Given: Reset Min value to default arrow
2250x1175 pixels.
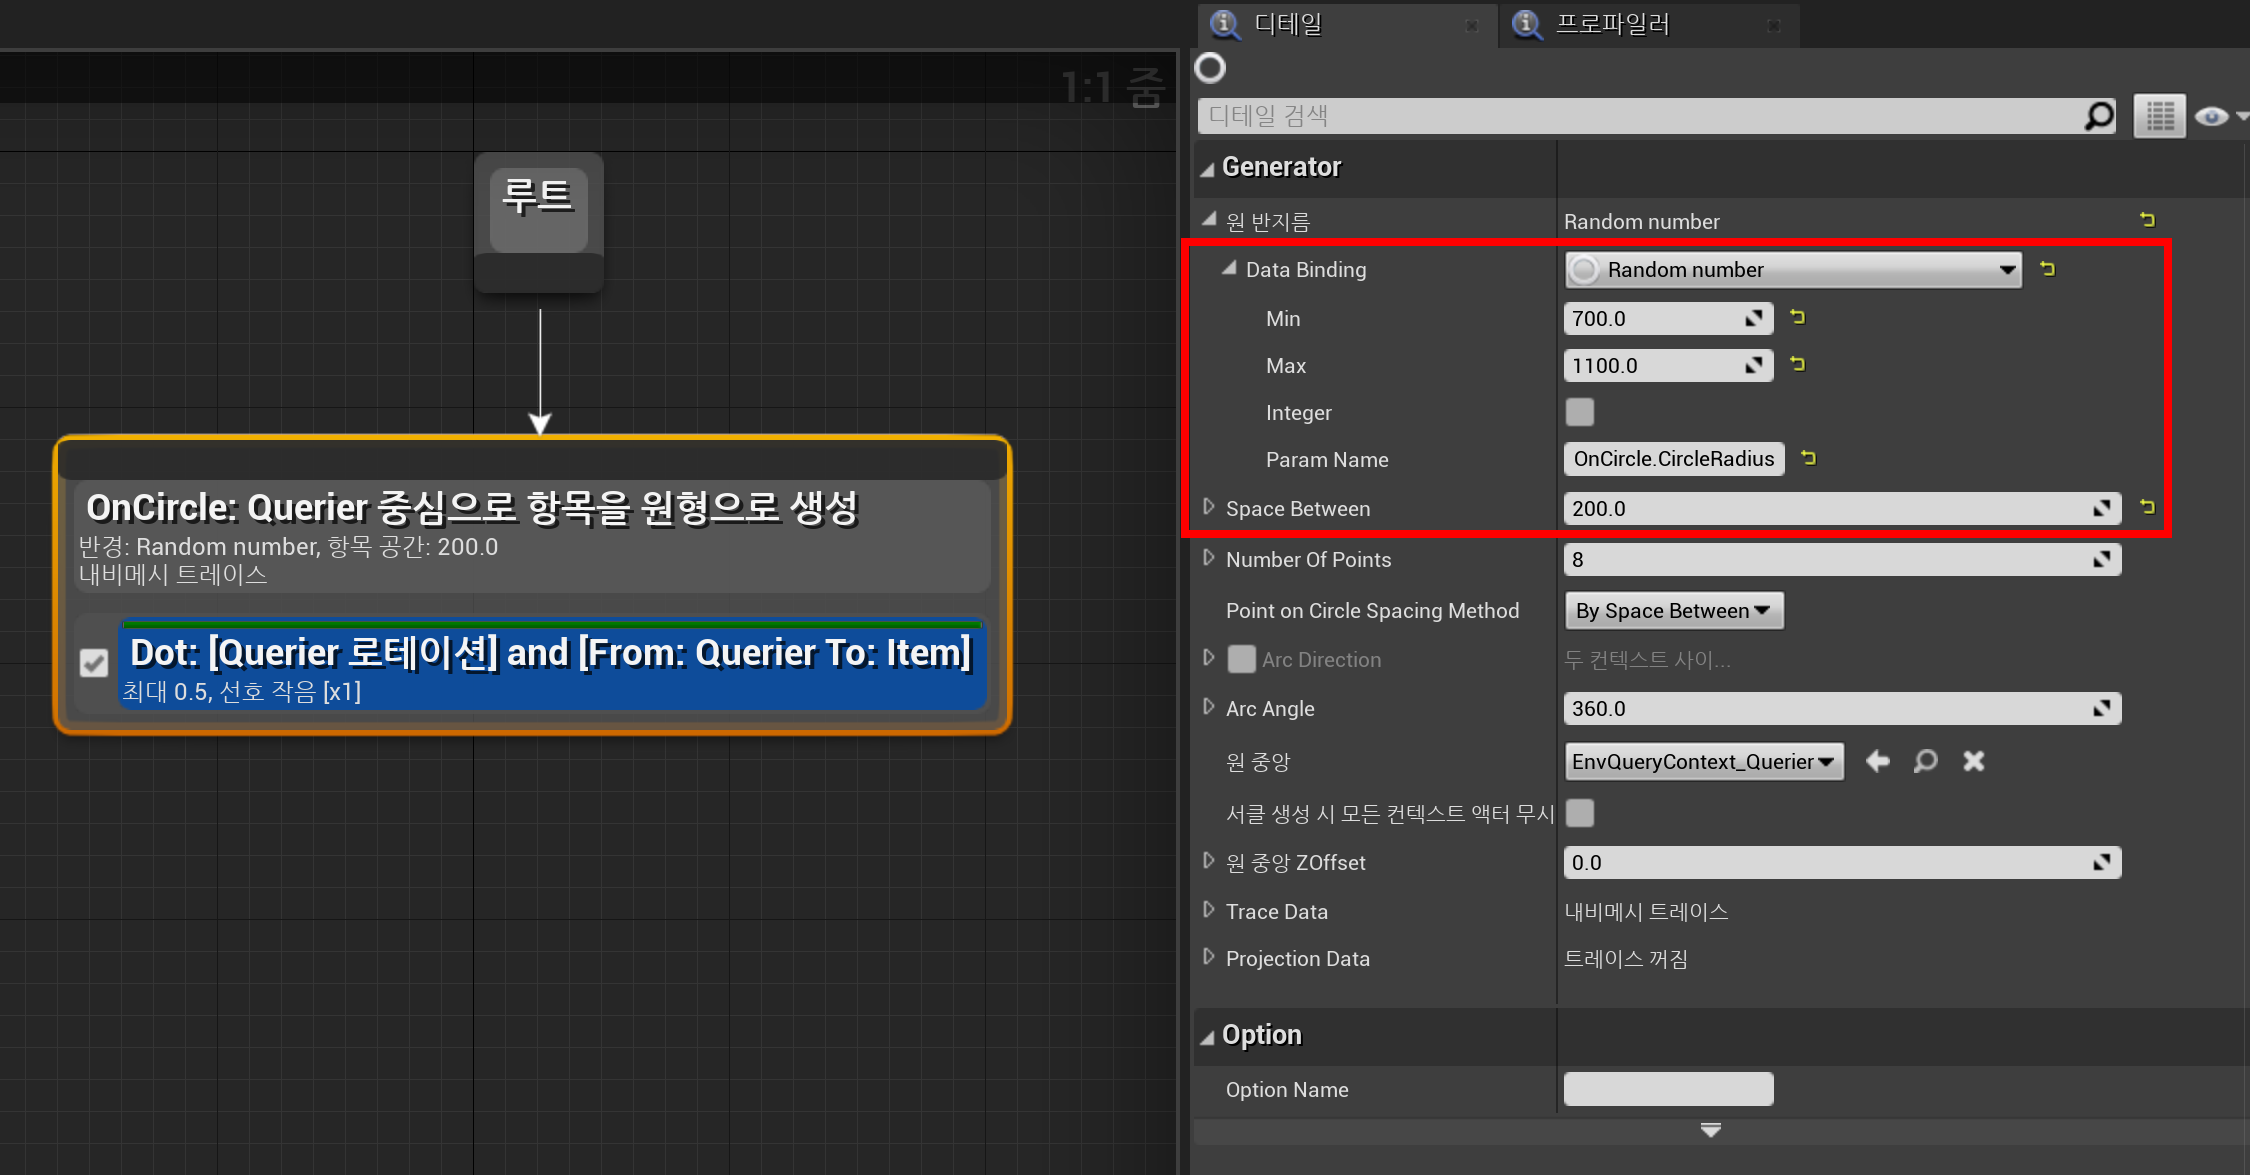Looking at the screenshot, I should [x=1797, y=317].
